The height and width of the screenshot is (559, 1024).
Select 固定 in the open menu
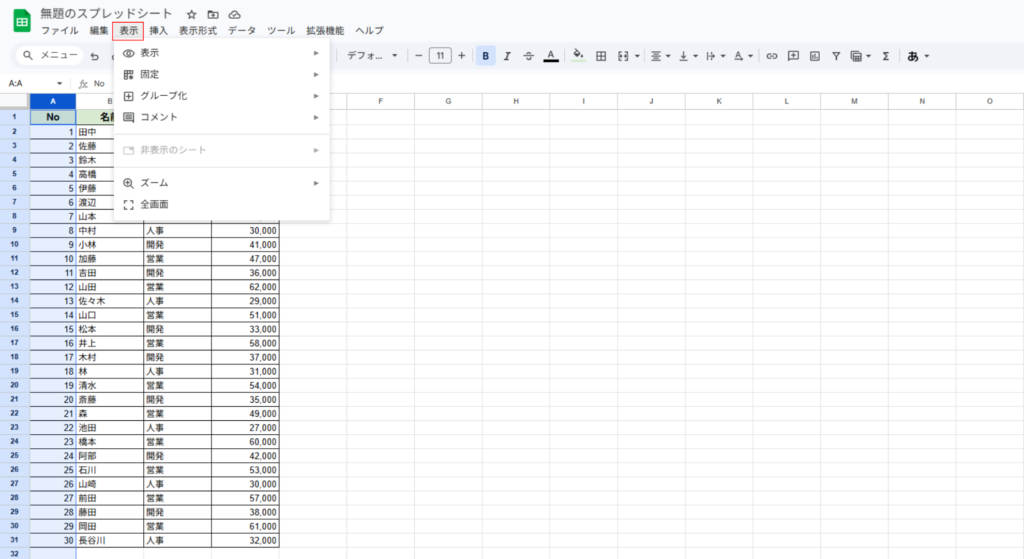(220, 74)
